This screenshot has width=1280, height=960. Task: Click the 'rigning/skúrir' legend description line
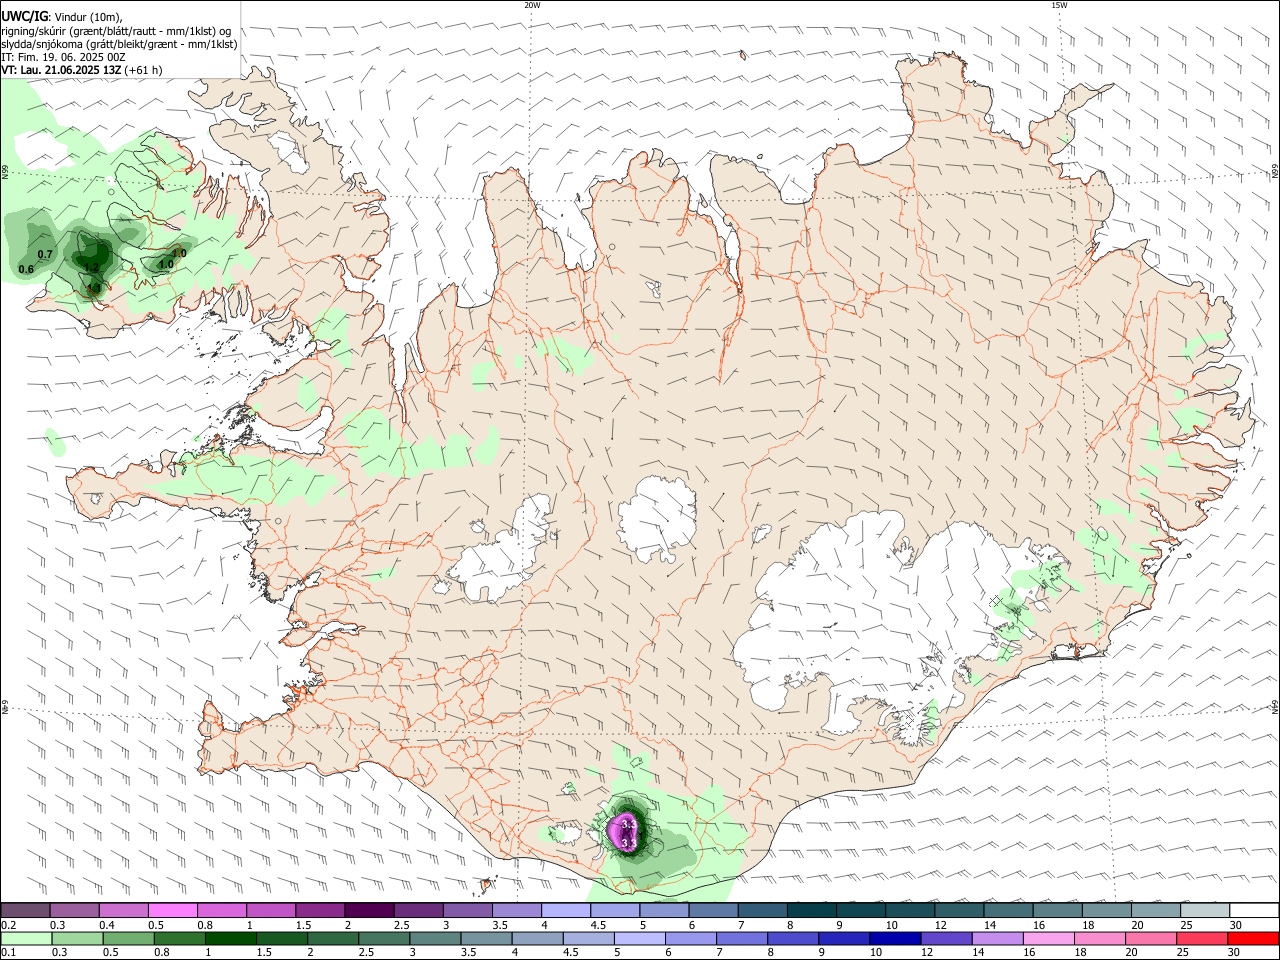[115, 31]
